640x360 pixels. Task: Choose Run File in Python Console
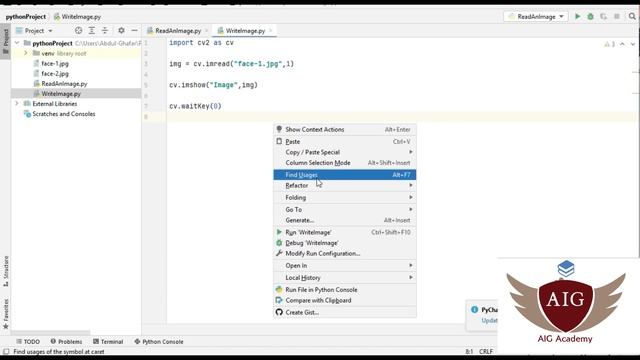click(x=345, y=290)
